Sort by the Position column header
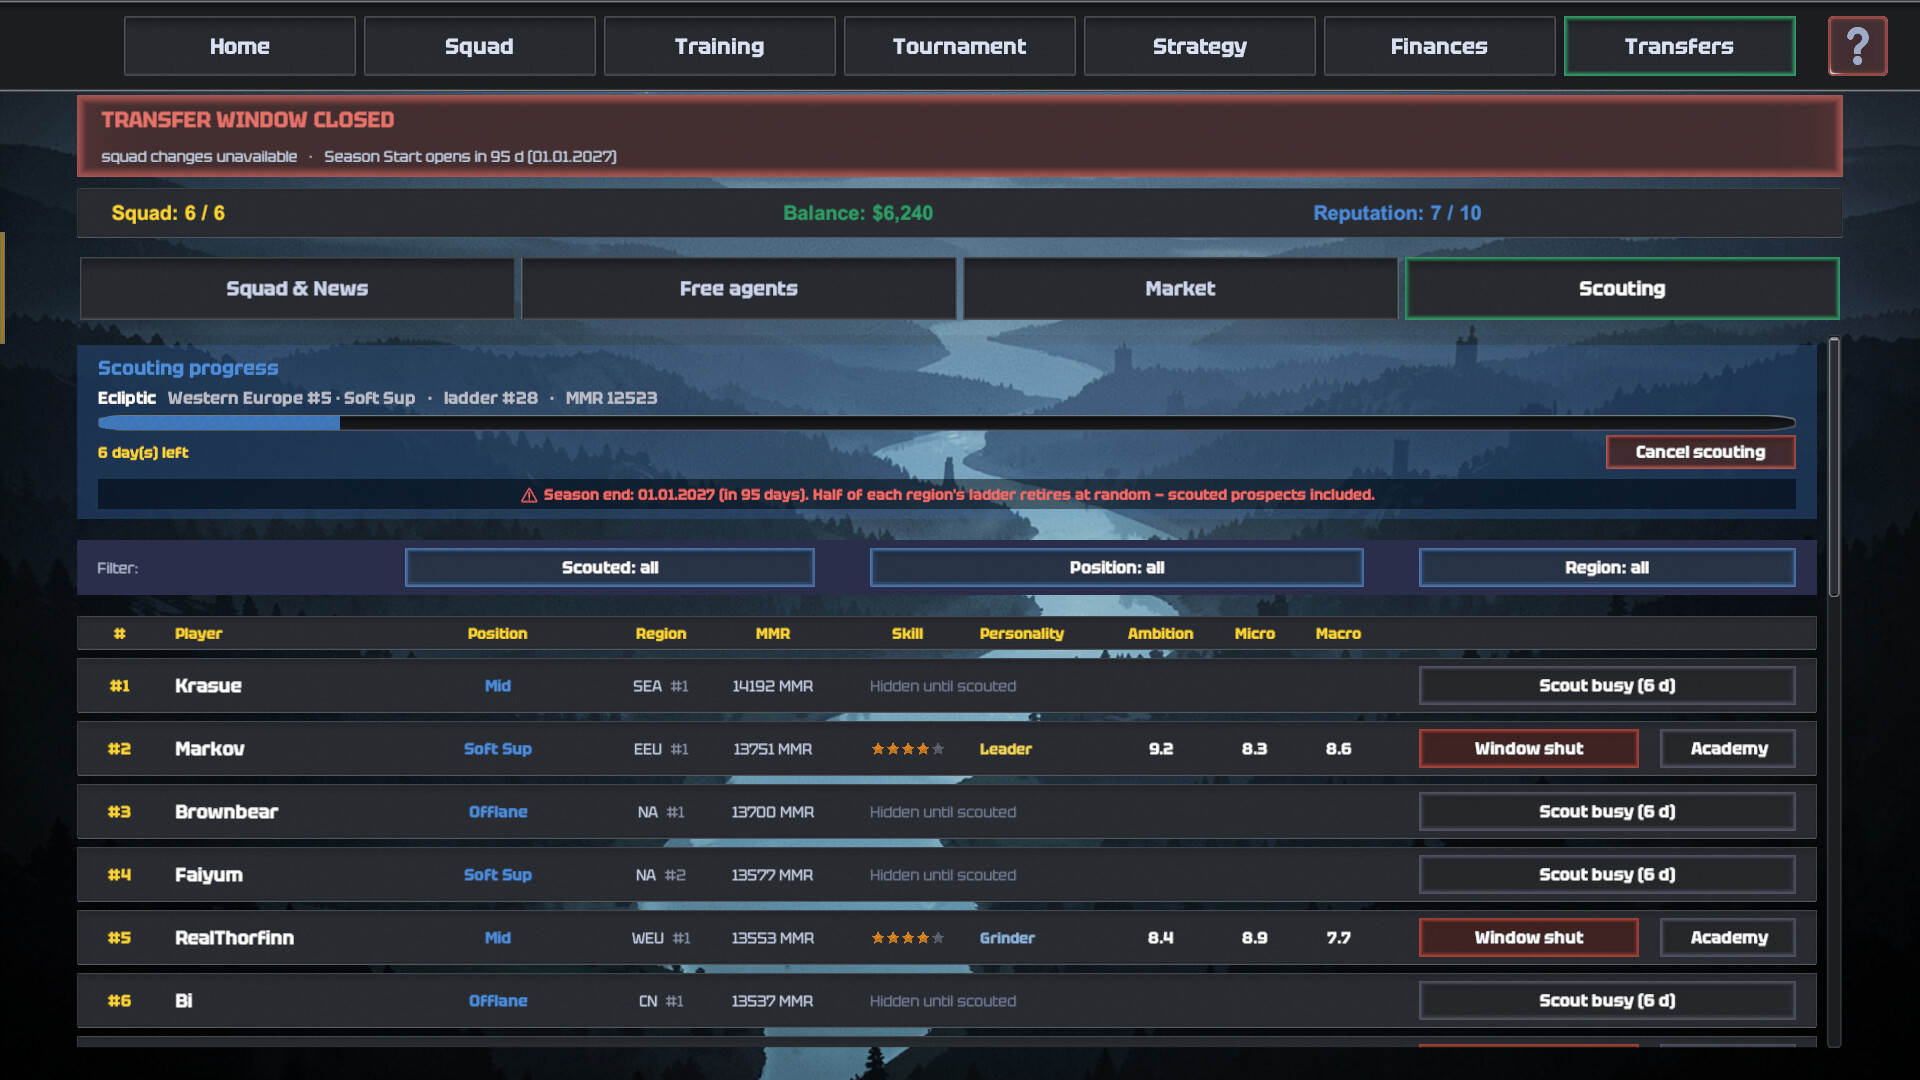This screenshot has height=1080, width=1920. click(x=497, y=634)
